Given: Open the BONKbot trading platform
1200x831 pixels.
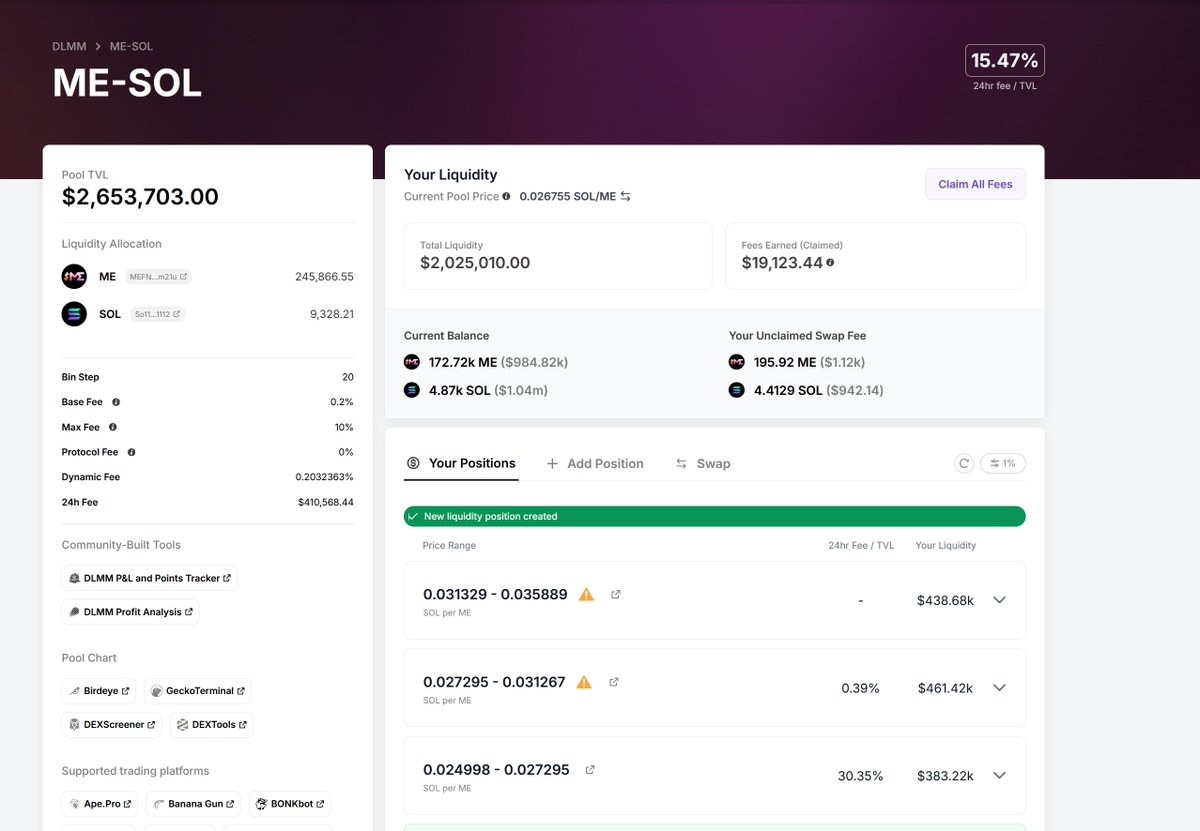Looking at the screenshot, I should (290, 804).
